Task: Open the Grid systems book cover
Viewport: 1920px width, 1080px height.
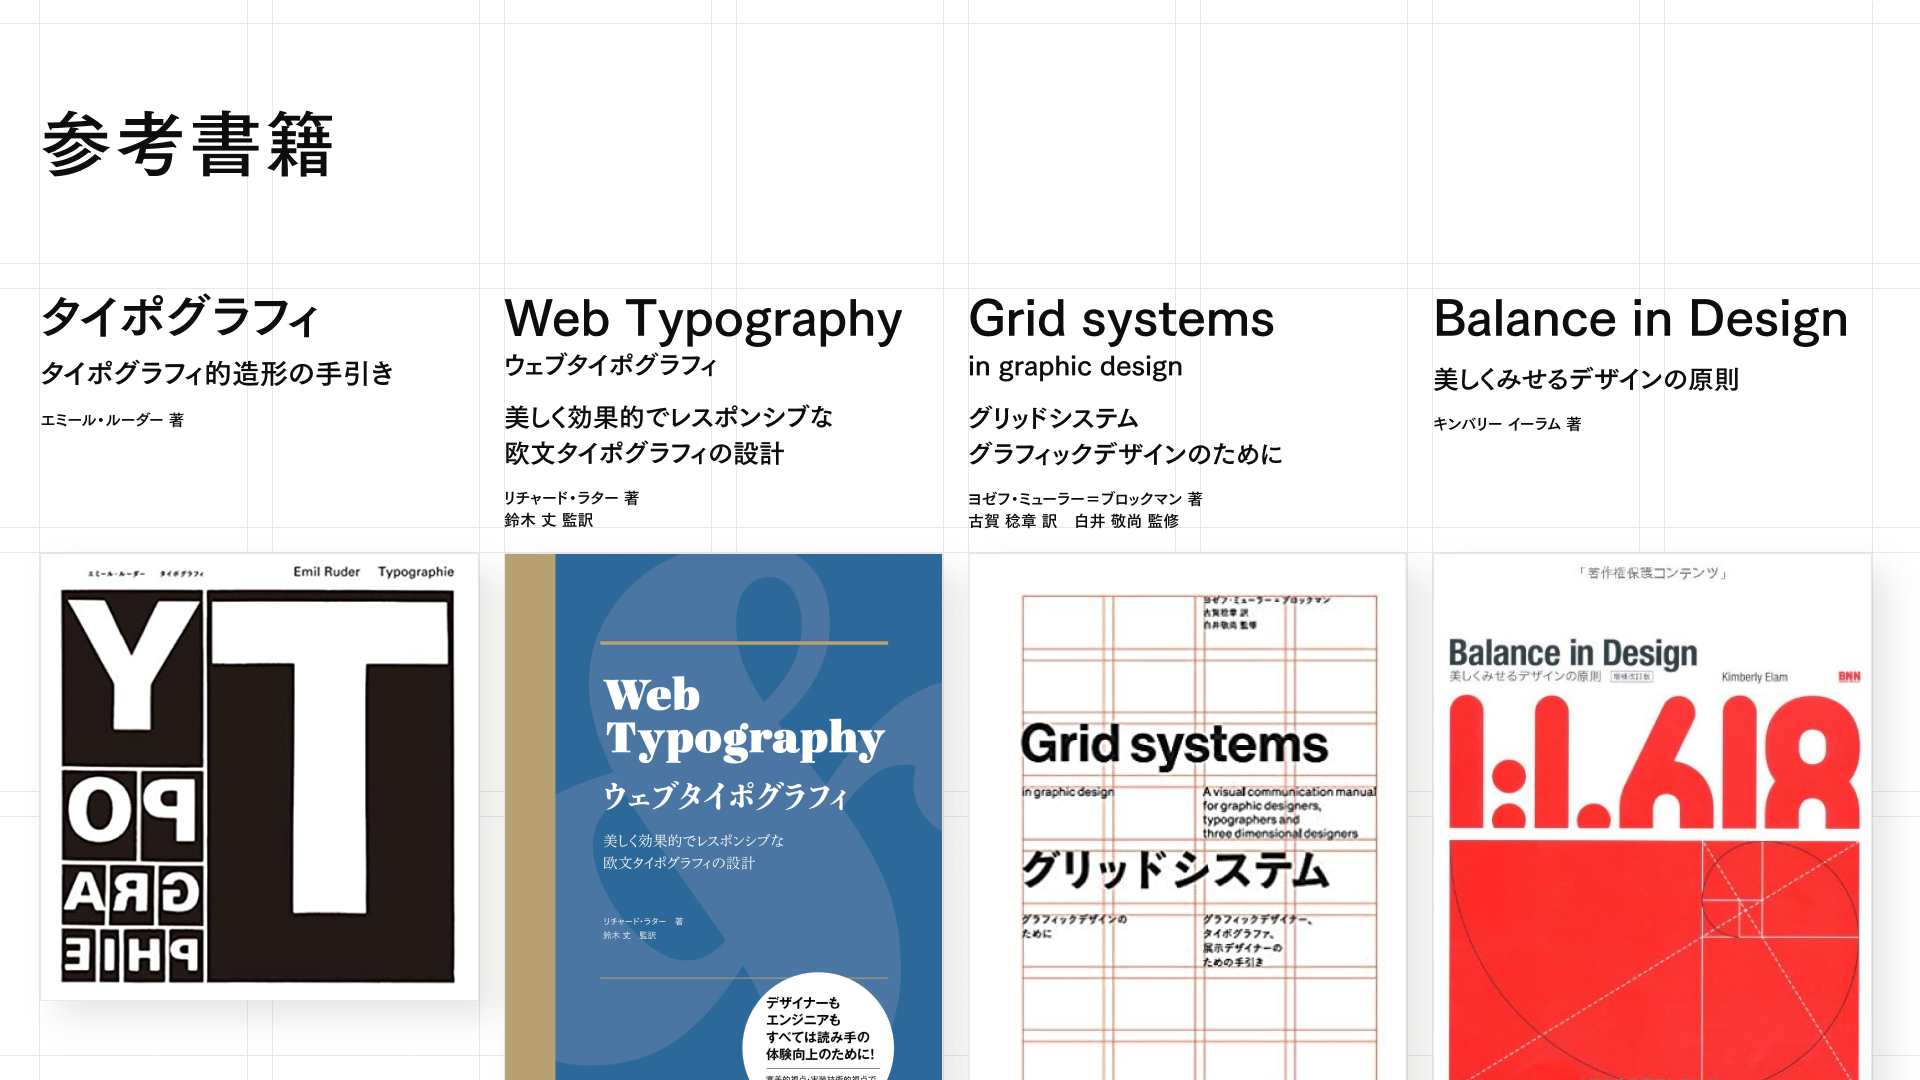Action: (x=1187, y=817)
